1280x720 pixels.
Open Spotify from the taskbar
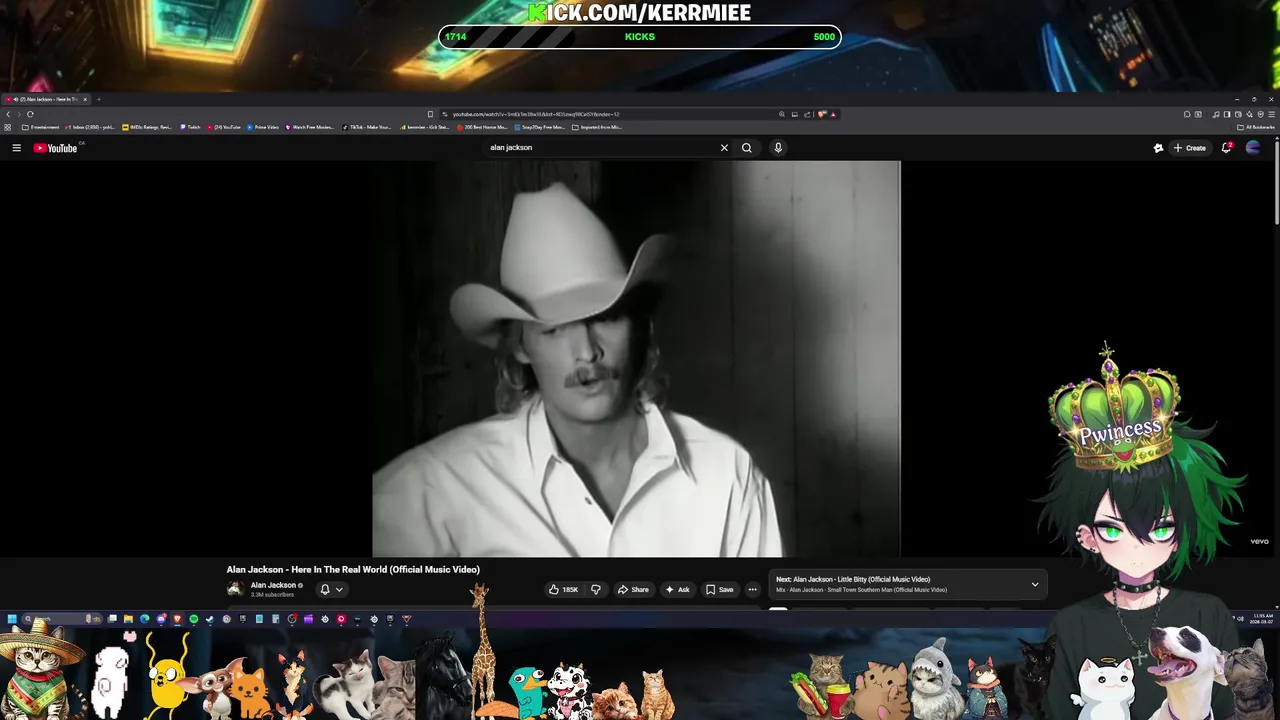coord(194,619)
